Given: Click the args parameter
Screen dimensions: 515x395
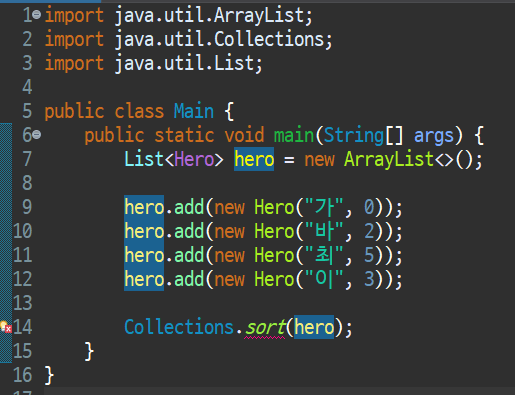Looking at the screenshot, I should click(x=434, y=136).
